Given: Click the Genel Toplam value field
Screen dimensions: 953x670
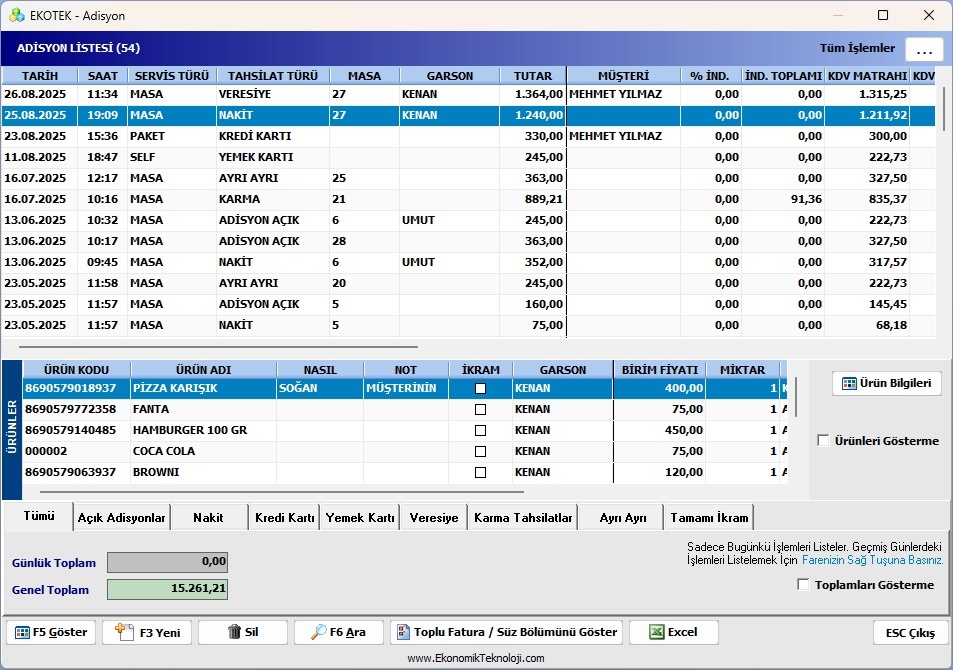Looking at the screenshot, I should pyautogui.click(x=168, y=589).
